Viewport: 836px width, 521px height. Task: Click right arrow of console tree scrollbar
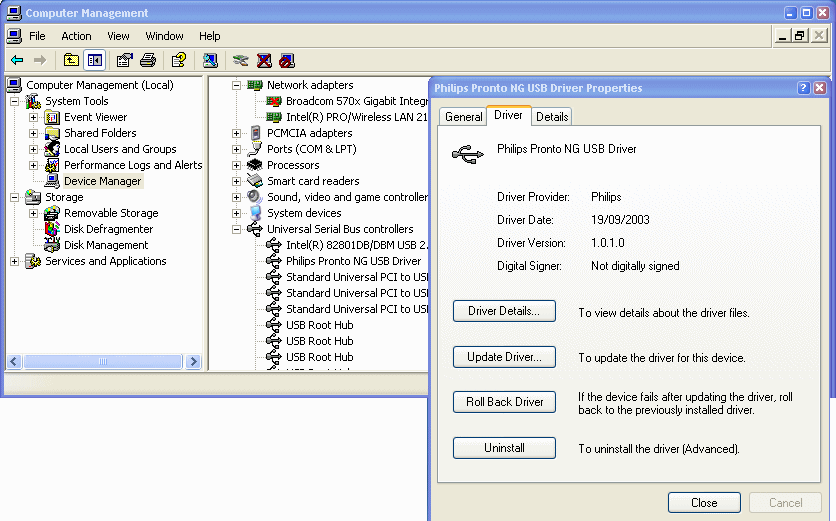click(194, 362)
